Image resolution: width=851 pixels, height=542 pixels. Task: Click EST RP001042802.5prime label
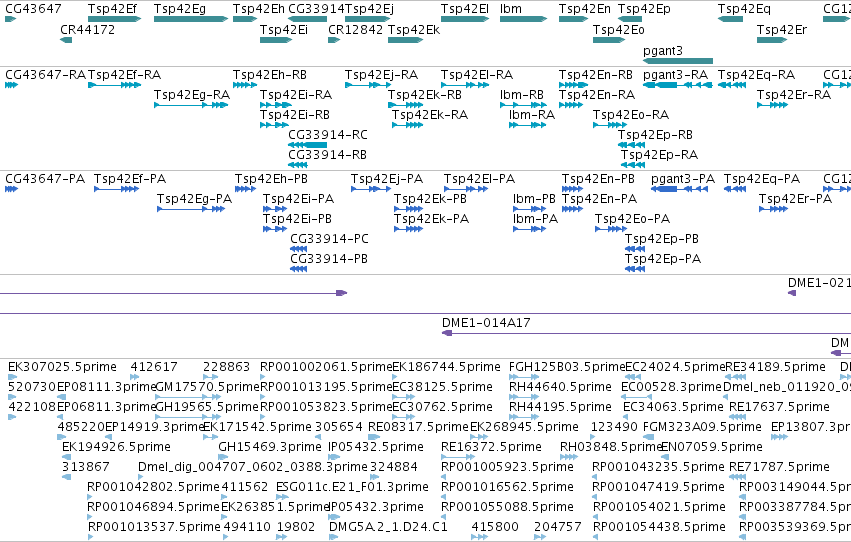153,487
